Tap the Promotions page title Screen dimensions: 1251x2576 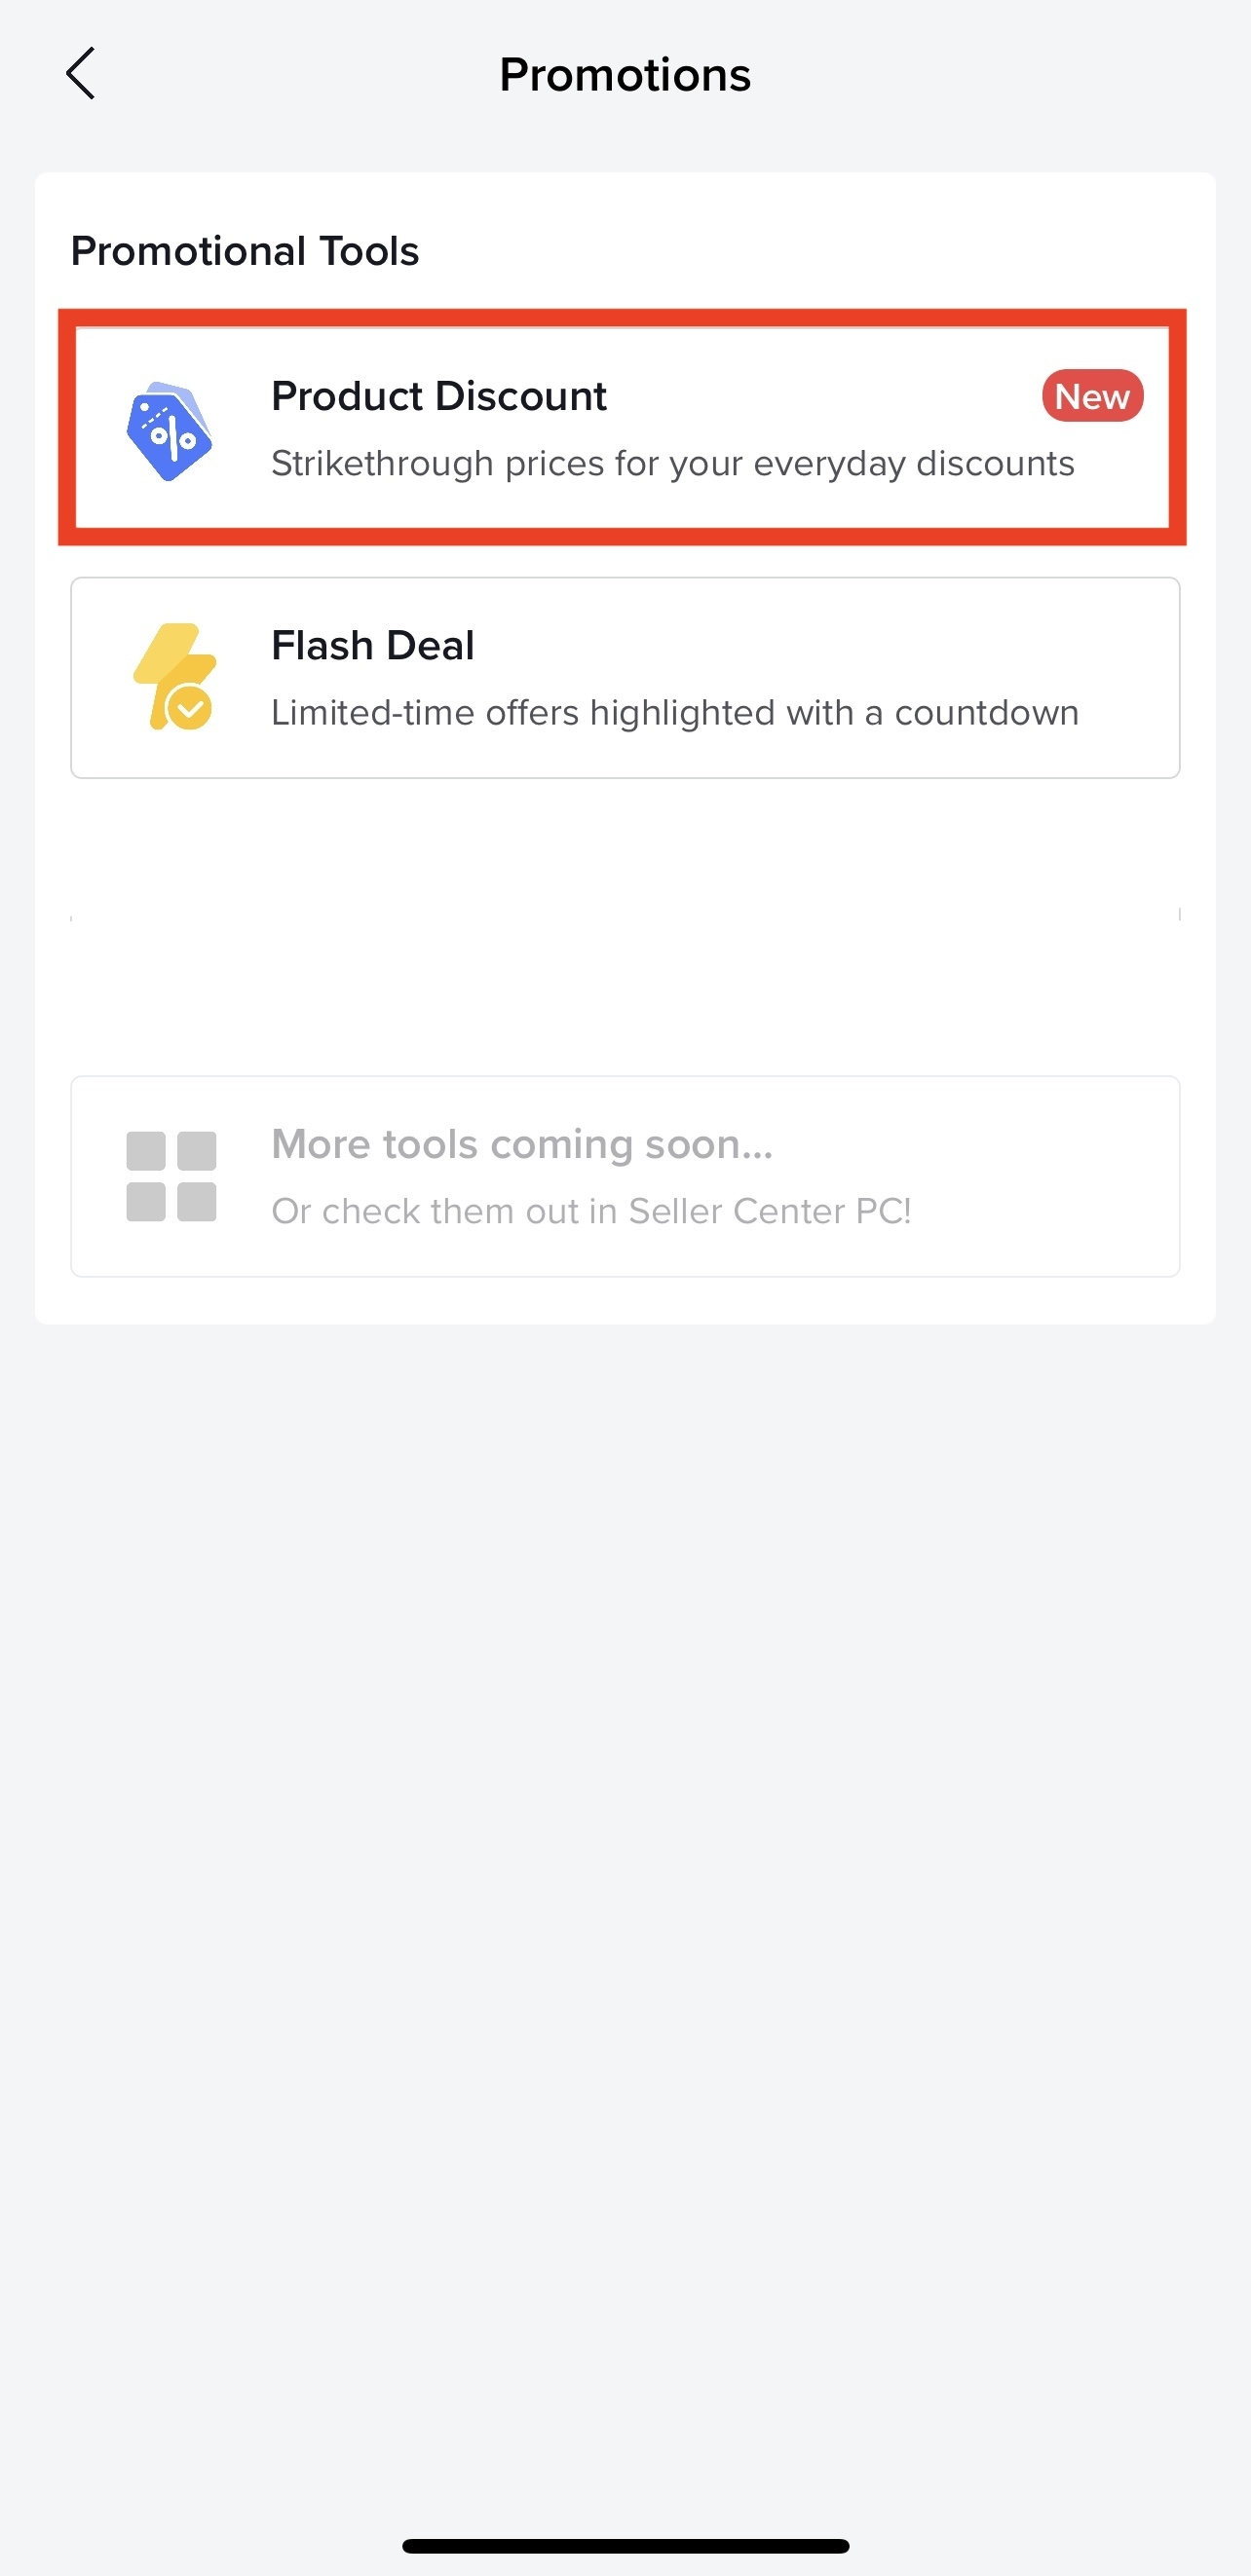(x=625, y=75)
